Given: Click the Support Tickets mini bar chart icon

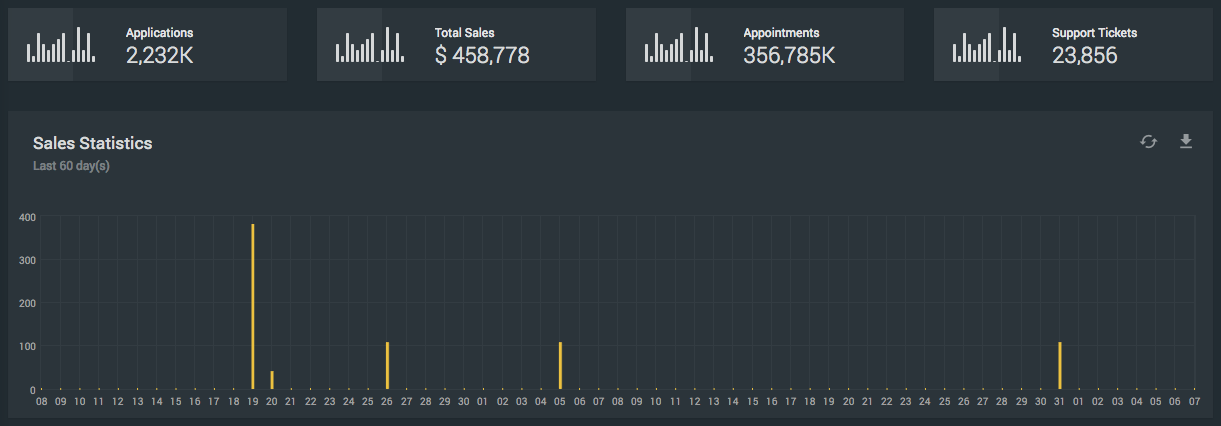Looking at the screenshot, I should click(987, 45).
